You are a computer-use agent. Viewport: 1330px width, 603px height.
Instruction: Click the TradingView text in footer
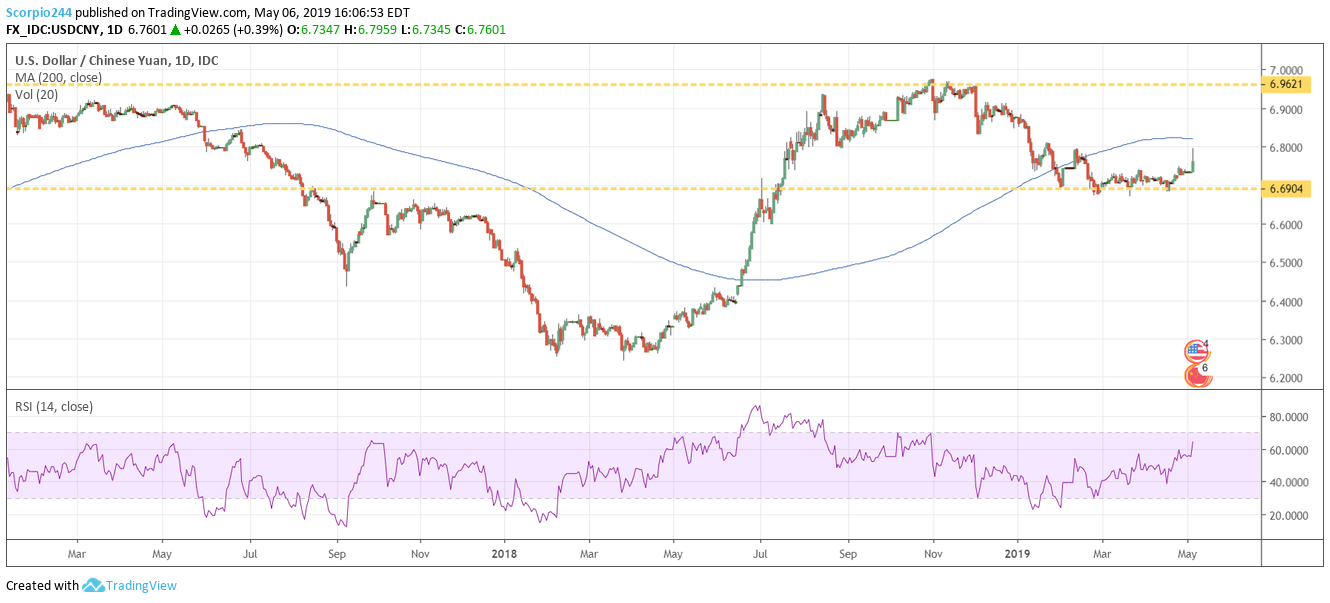[x=143, y=586]
